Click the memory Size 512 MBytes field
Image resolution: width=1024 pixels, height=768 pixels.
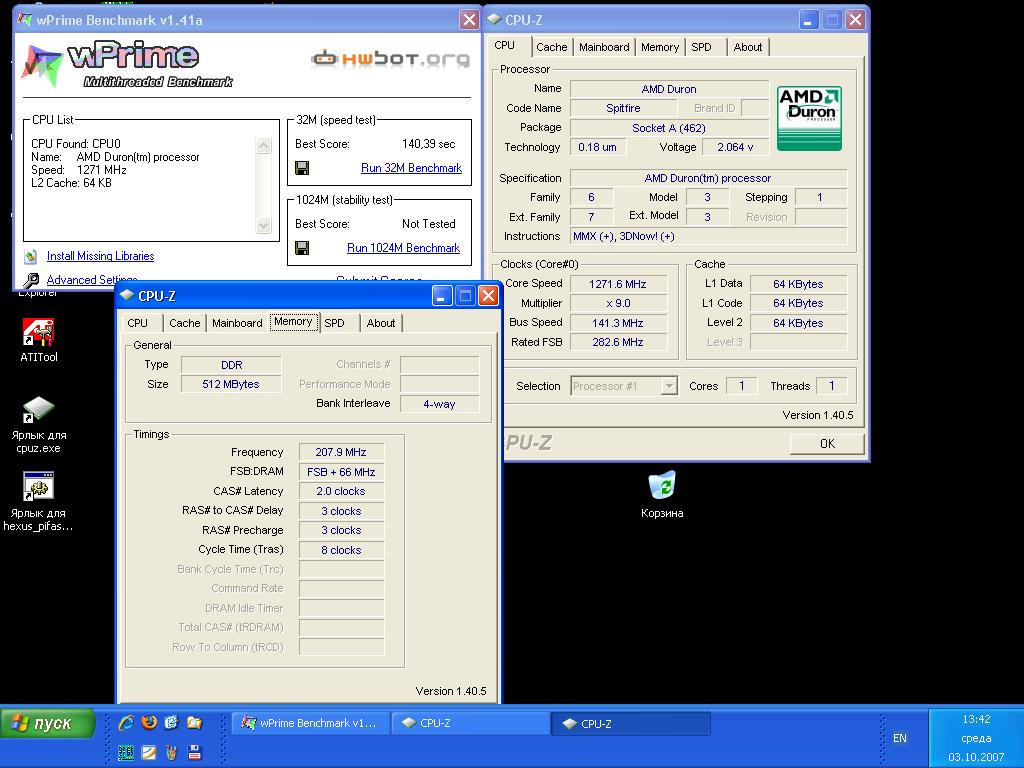click(231, 384)
